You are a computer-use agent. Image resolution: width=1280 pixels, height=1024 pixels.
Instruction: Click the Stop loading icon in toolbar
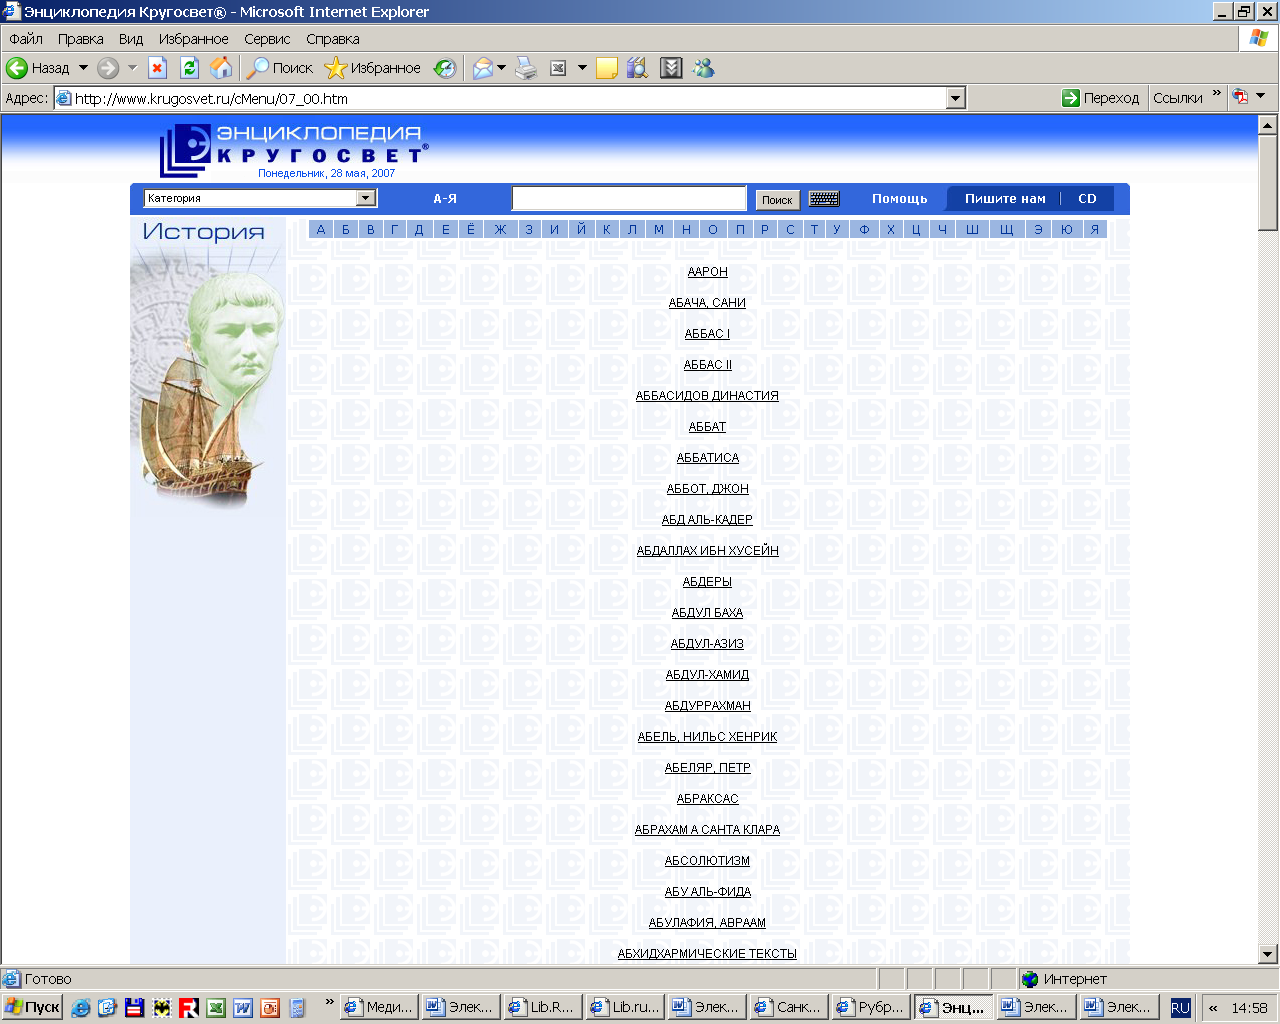click(157, 68)
